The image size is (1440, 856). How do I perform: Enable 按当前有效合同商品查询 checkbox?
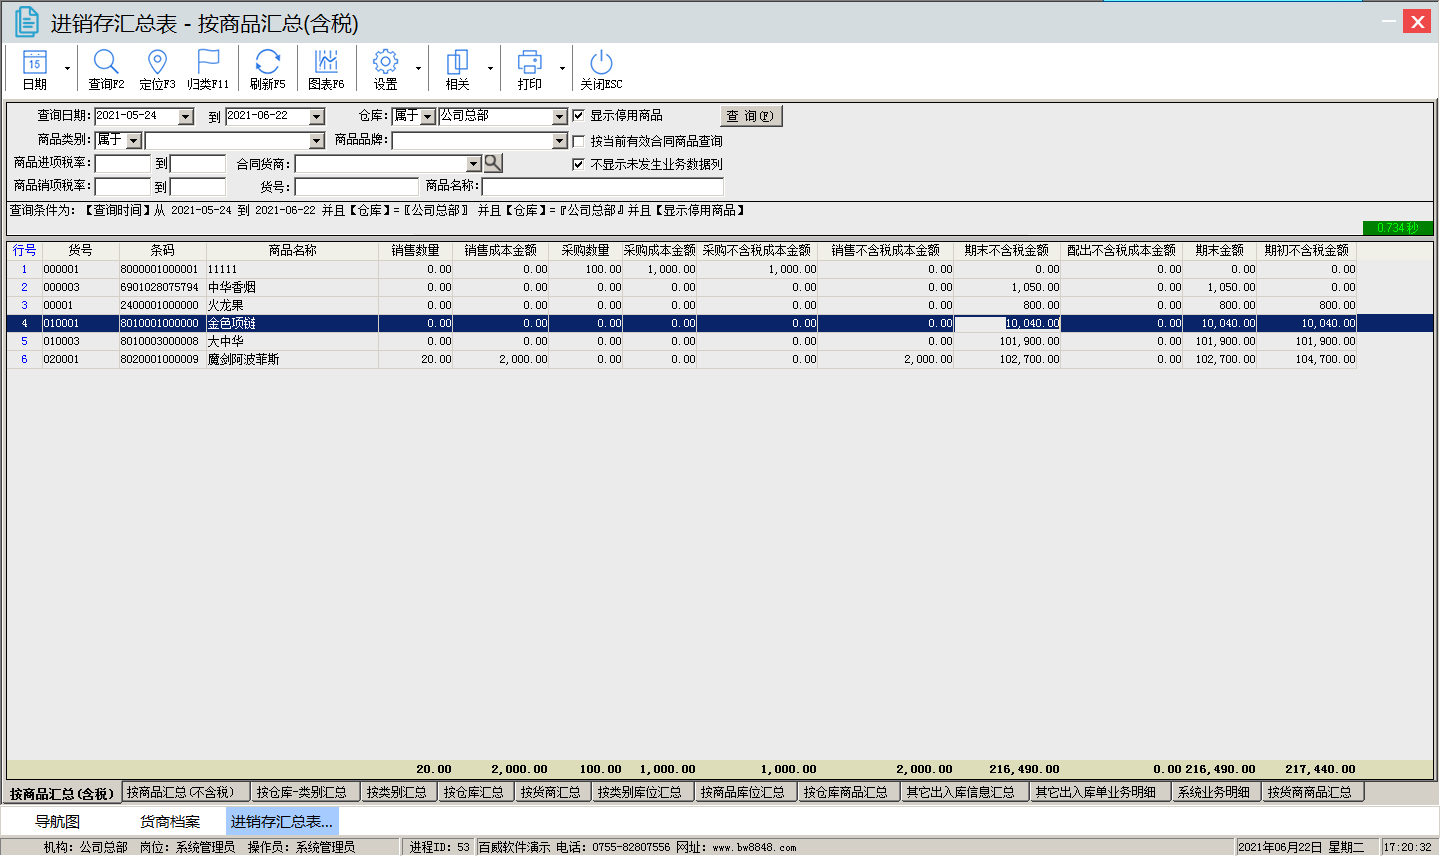tap(578, 141)
